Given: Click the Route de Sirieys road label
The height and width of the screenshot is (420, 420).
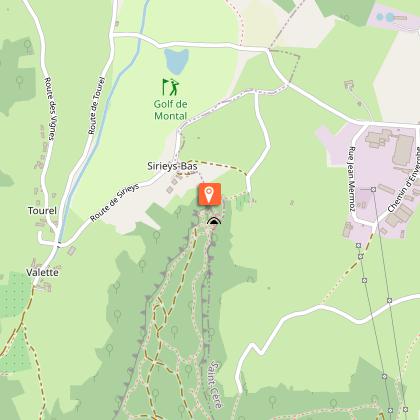Looking at the screenshot, I should pyautogui.click(x=115, y=202).
